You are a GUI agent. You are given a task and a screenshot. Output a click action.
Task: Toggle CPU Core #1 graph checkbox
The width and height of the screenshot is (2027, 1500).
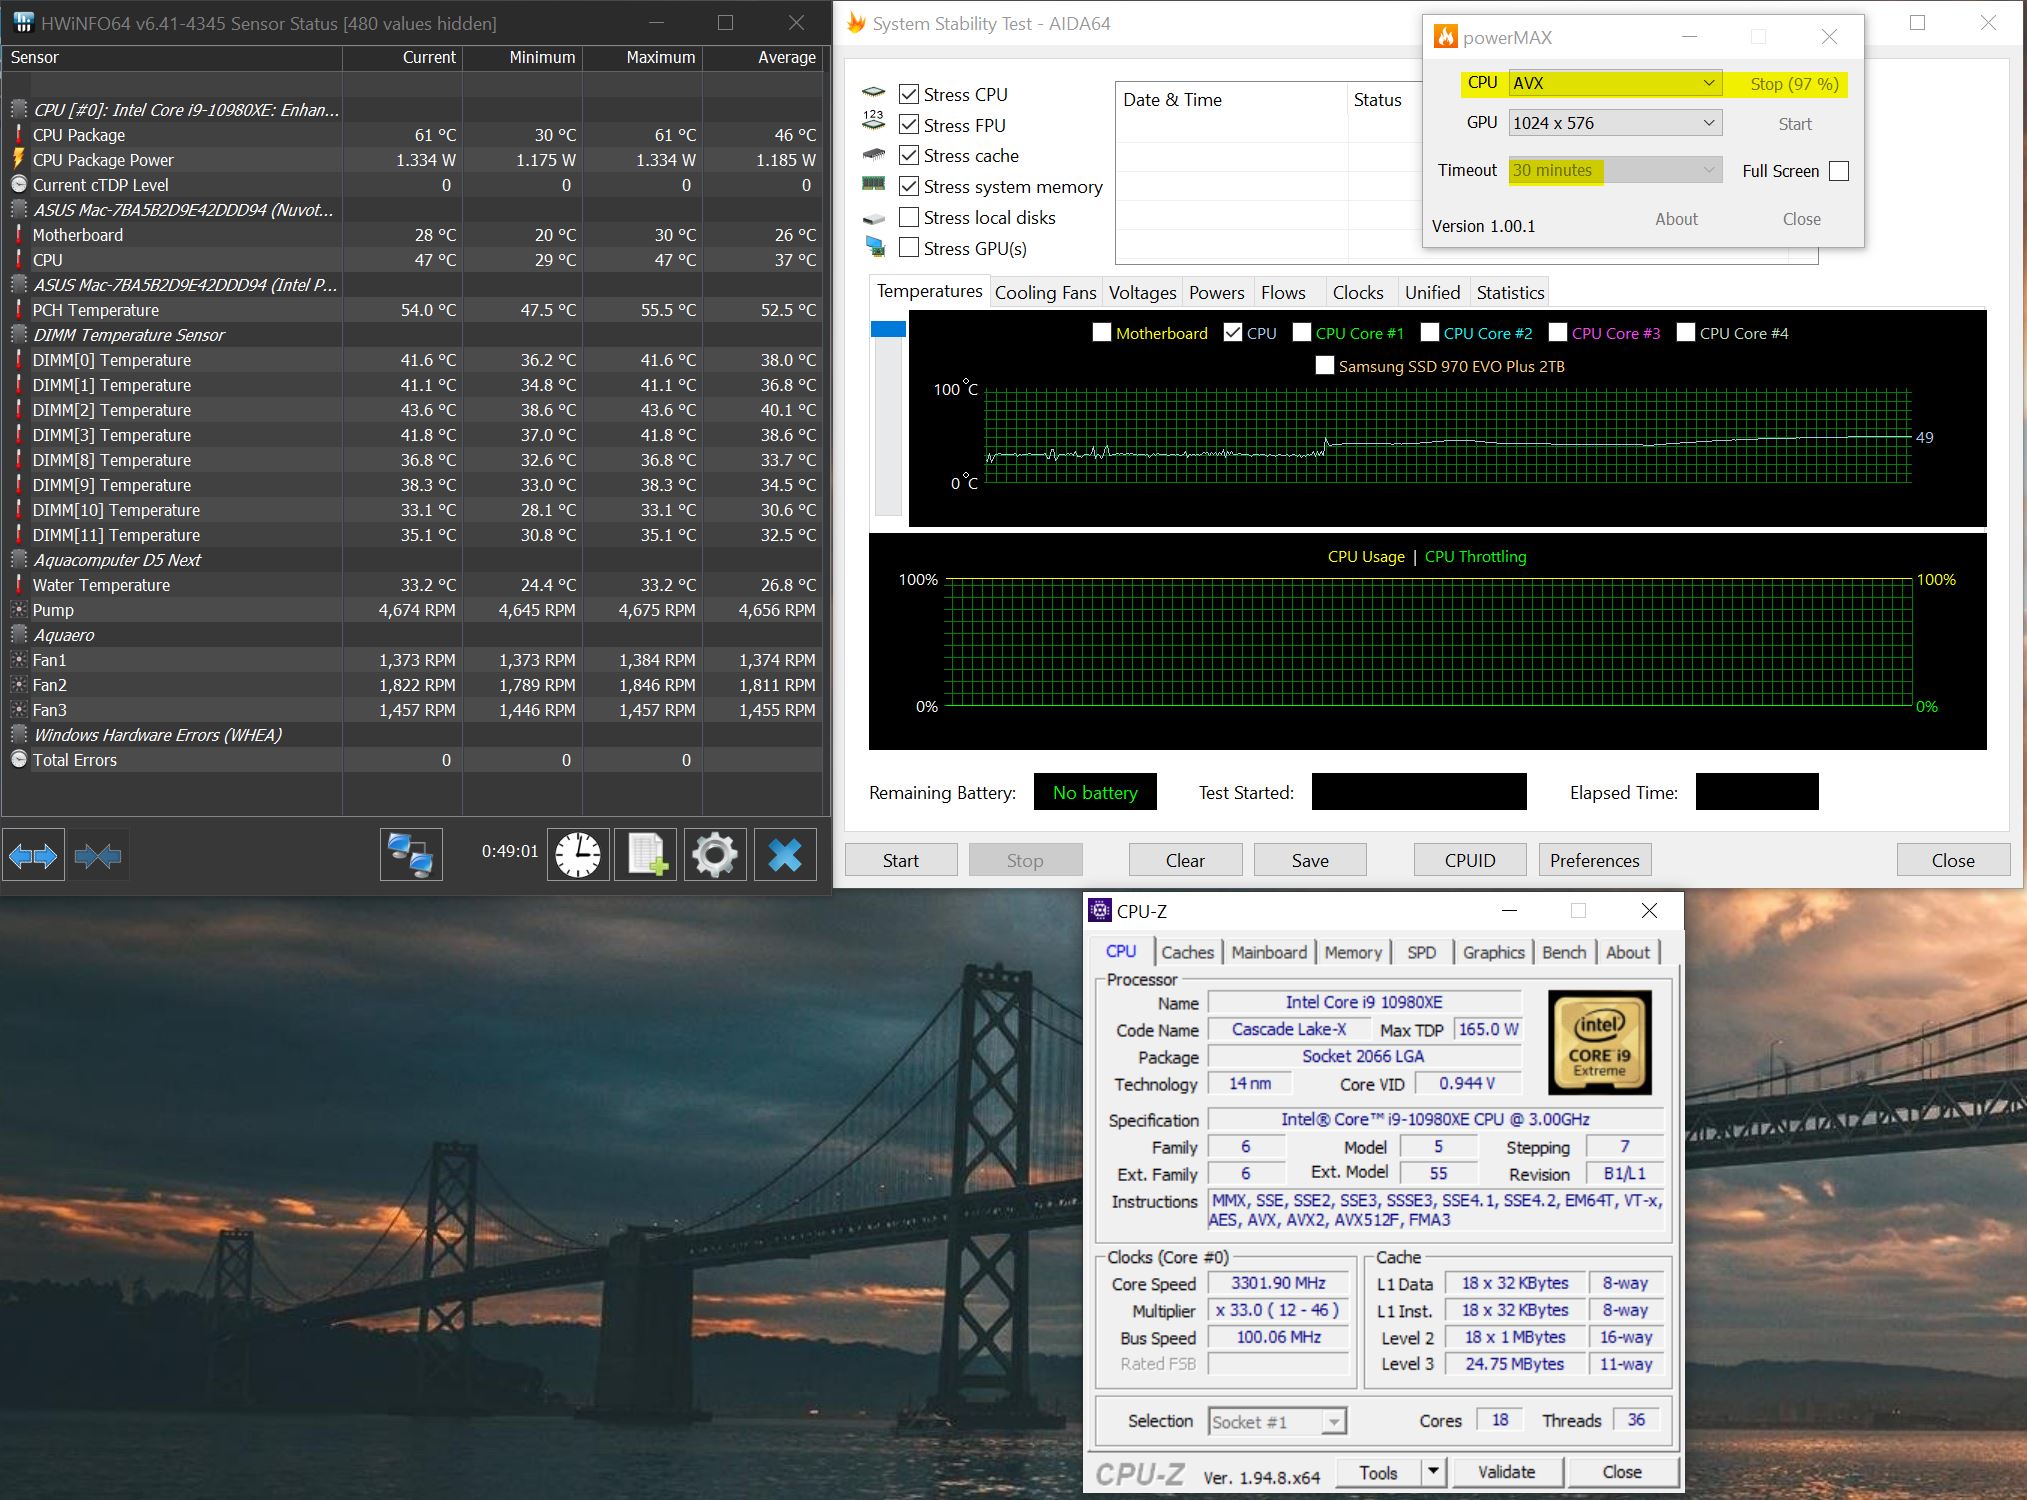tap(1302, 333)
